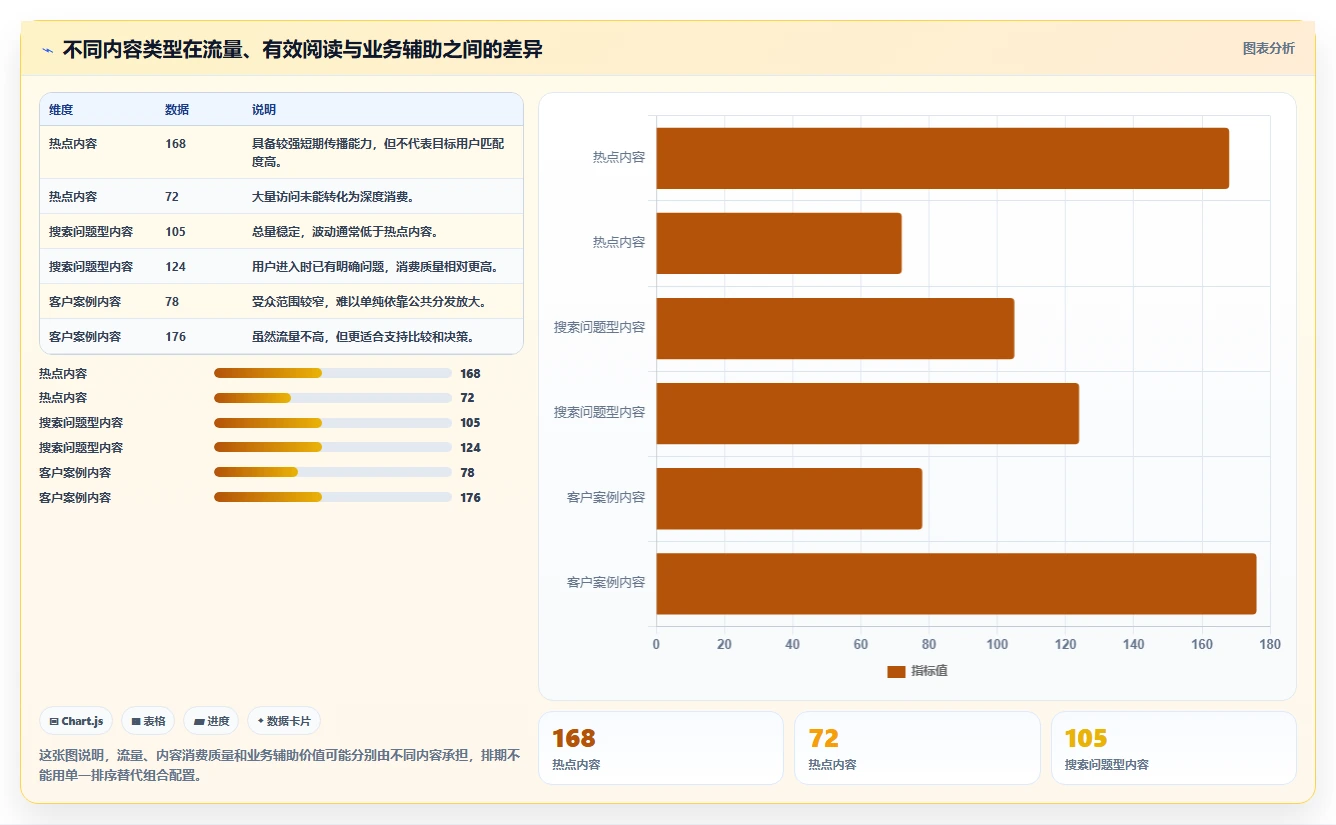
Task: Click the footer note starting 这张图说明
Action: [279, 765]
